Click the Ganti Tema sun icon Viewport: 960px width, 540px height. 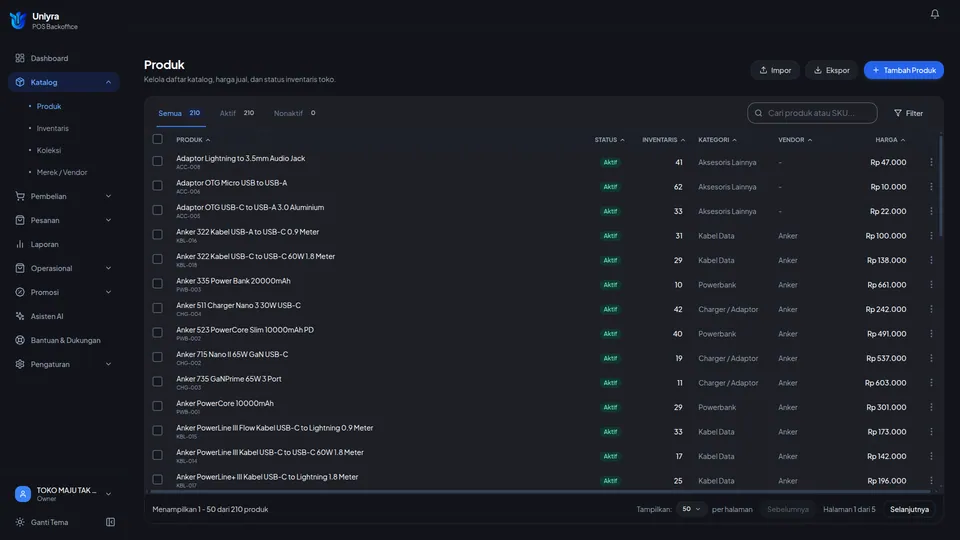coord(20,522)
